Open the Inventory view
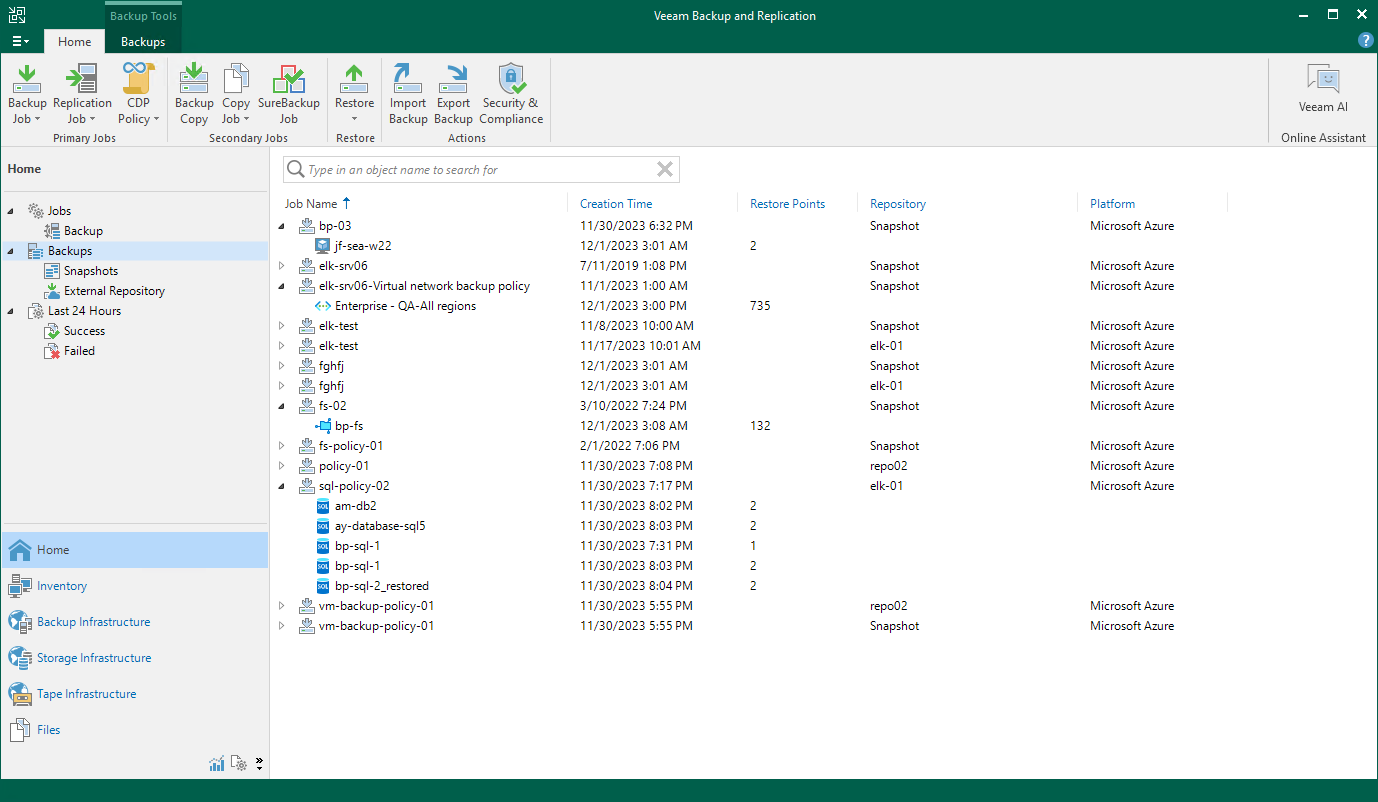Screen dimensions: 1378x802 pos(135,586)
